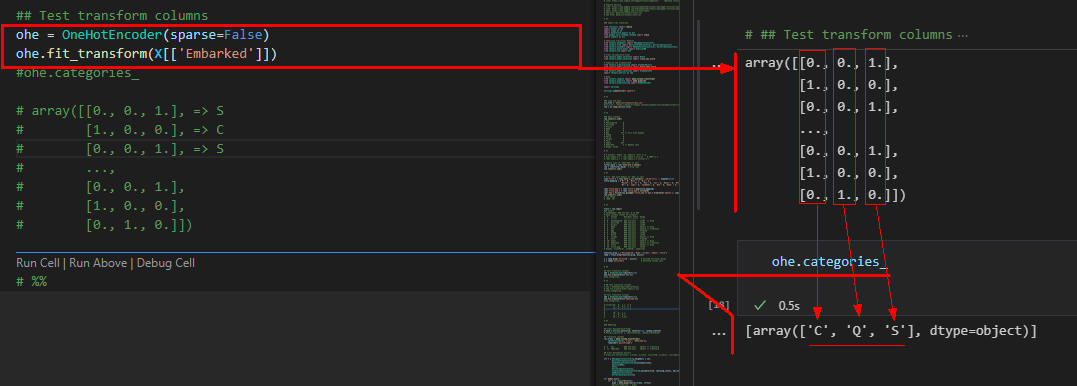Open ellipsis menu beside categories output

point(718,332)
